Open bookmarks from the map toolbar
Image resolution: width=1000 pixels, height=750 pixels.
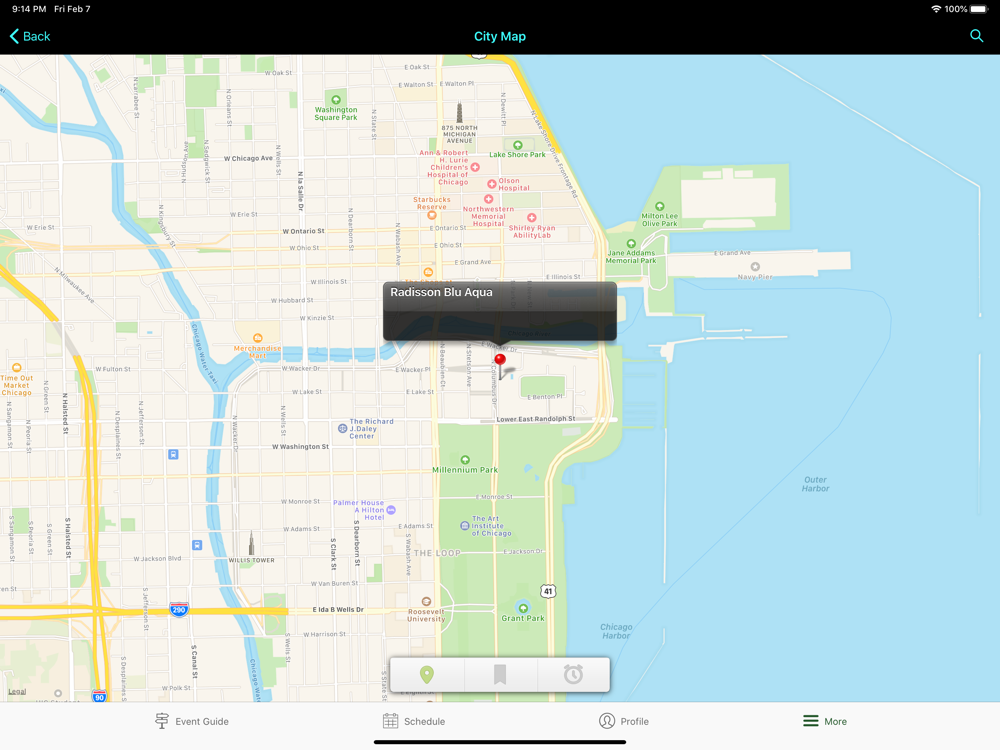click(500, 674)
